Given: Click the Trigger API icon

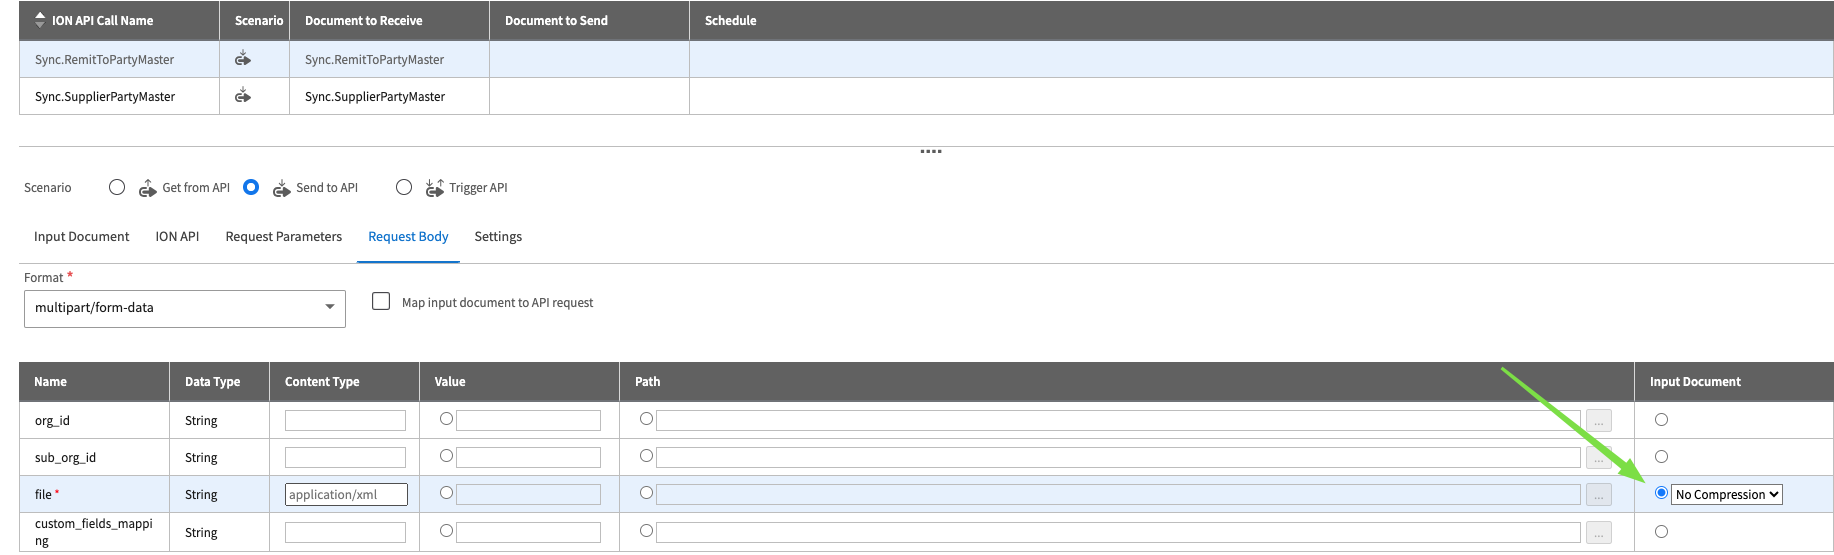Looking at the screenshot, I should 434,188.
